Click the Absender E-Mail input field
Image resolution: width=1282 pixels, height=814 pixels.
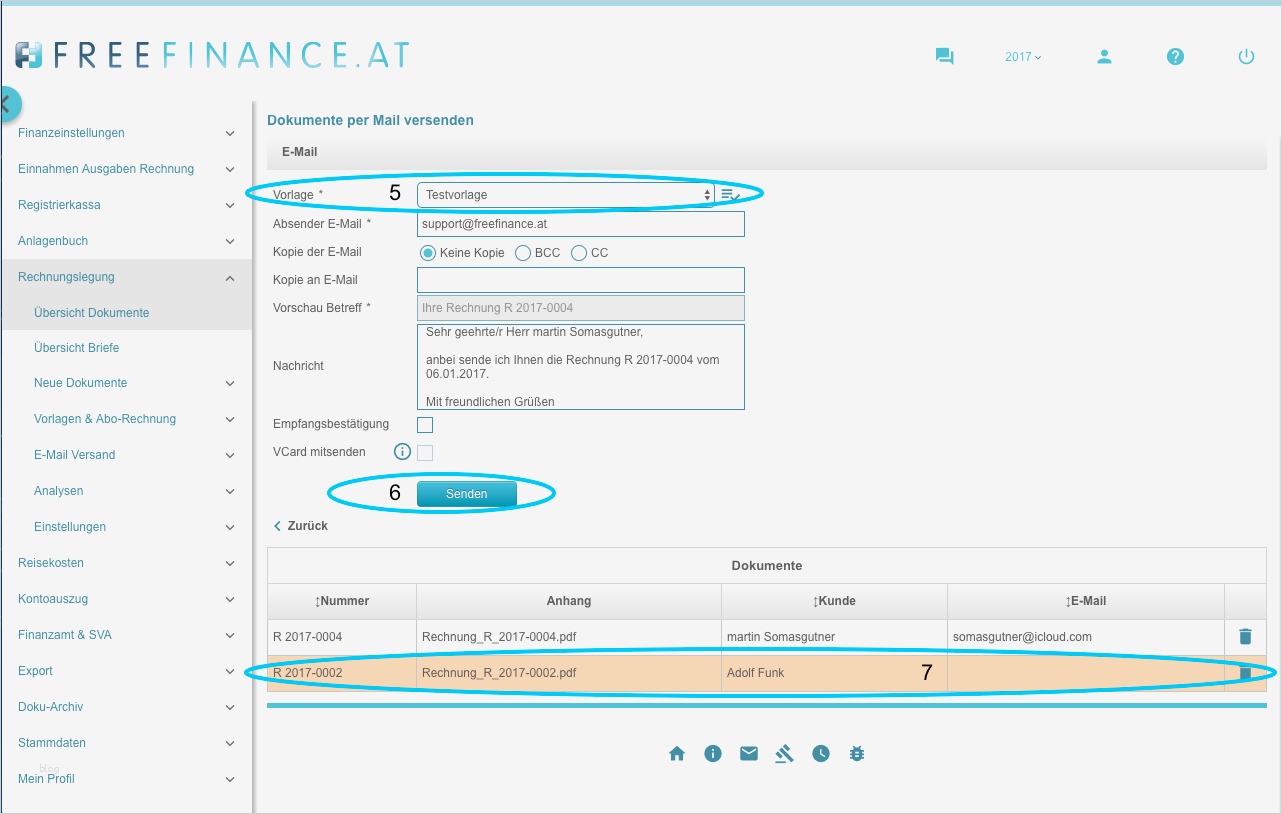[x=580, y=224]
